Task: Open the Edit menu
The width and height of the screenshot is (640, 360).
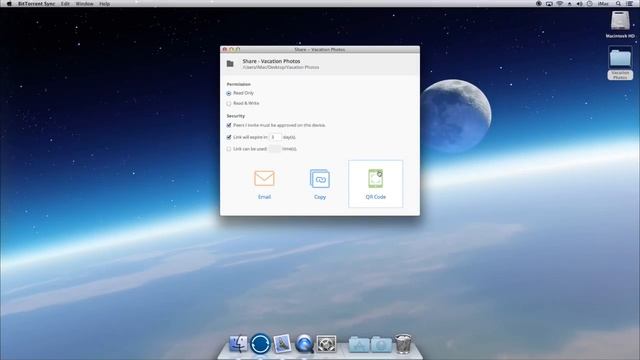Action: click(x=65, y=4)
